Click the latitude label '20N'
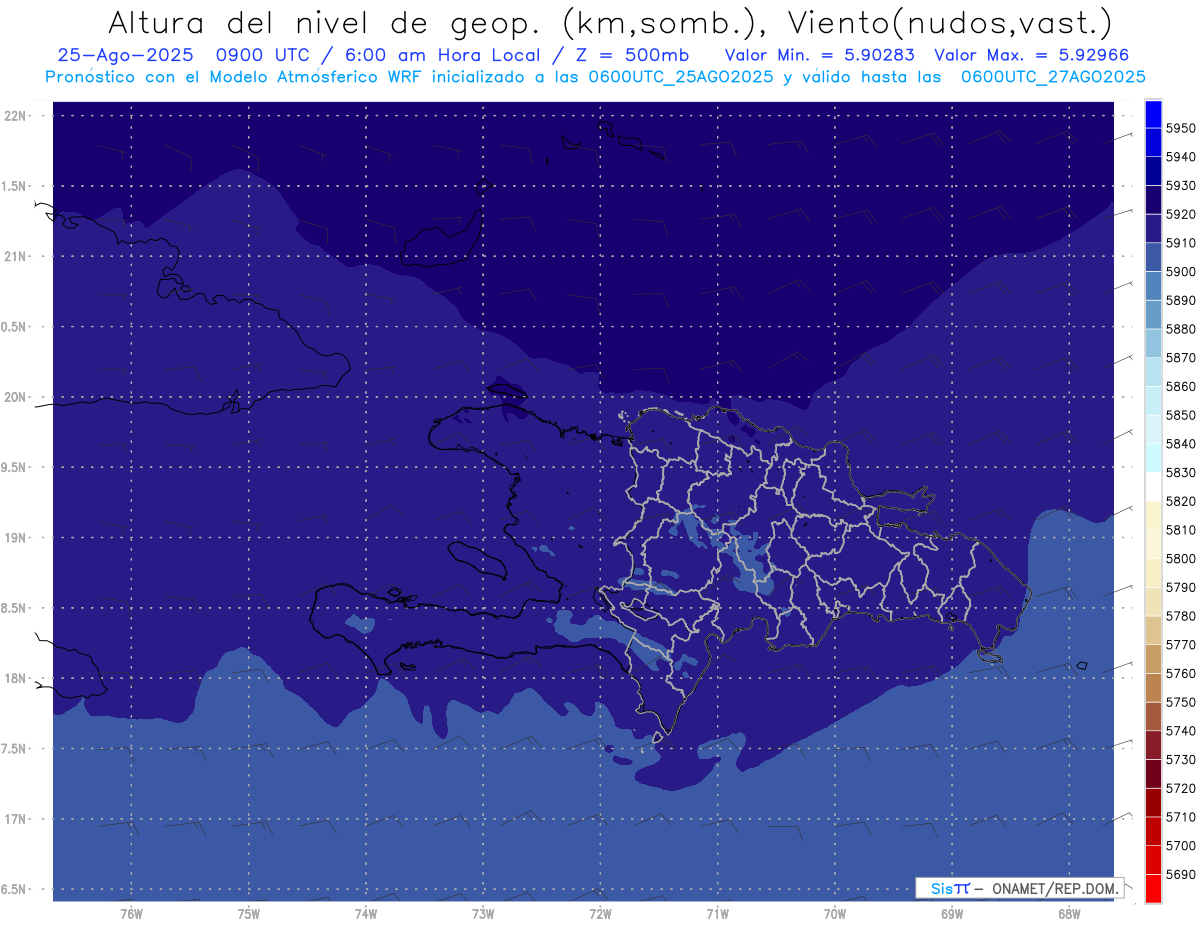Viewport: 1200px width, 927px height. pos(15,397)
